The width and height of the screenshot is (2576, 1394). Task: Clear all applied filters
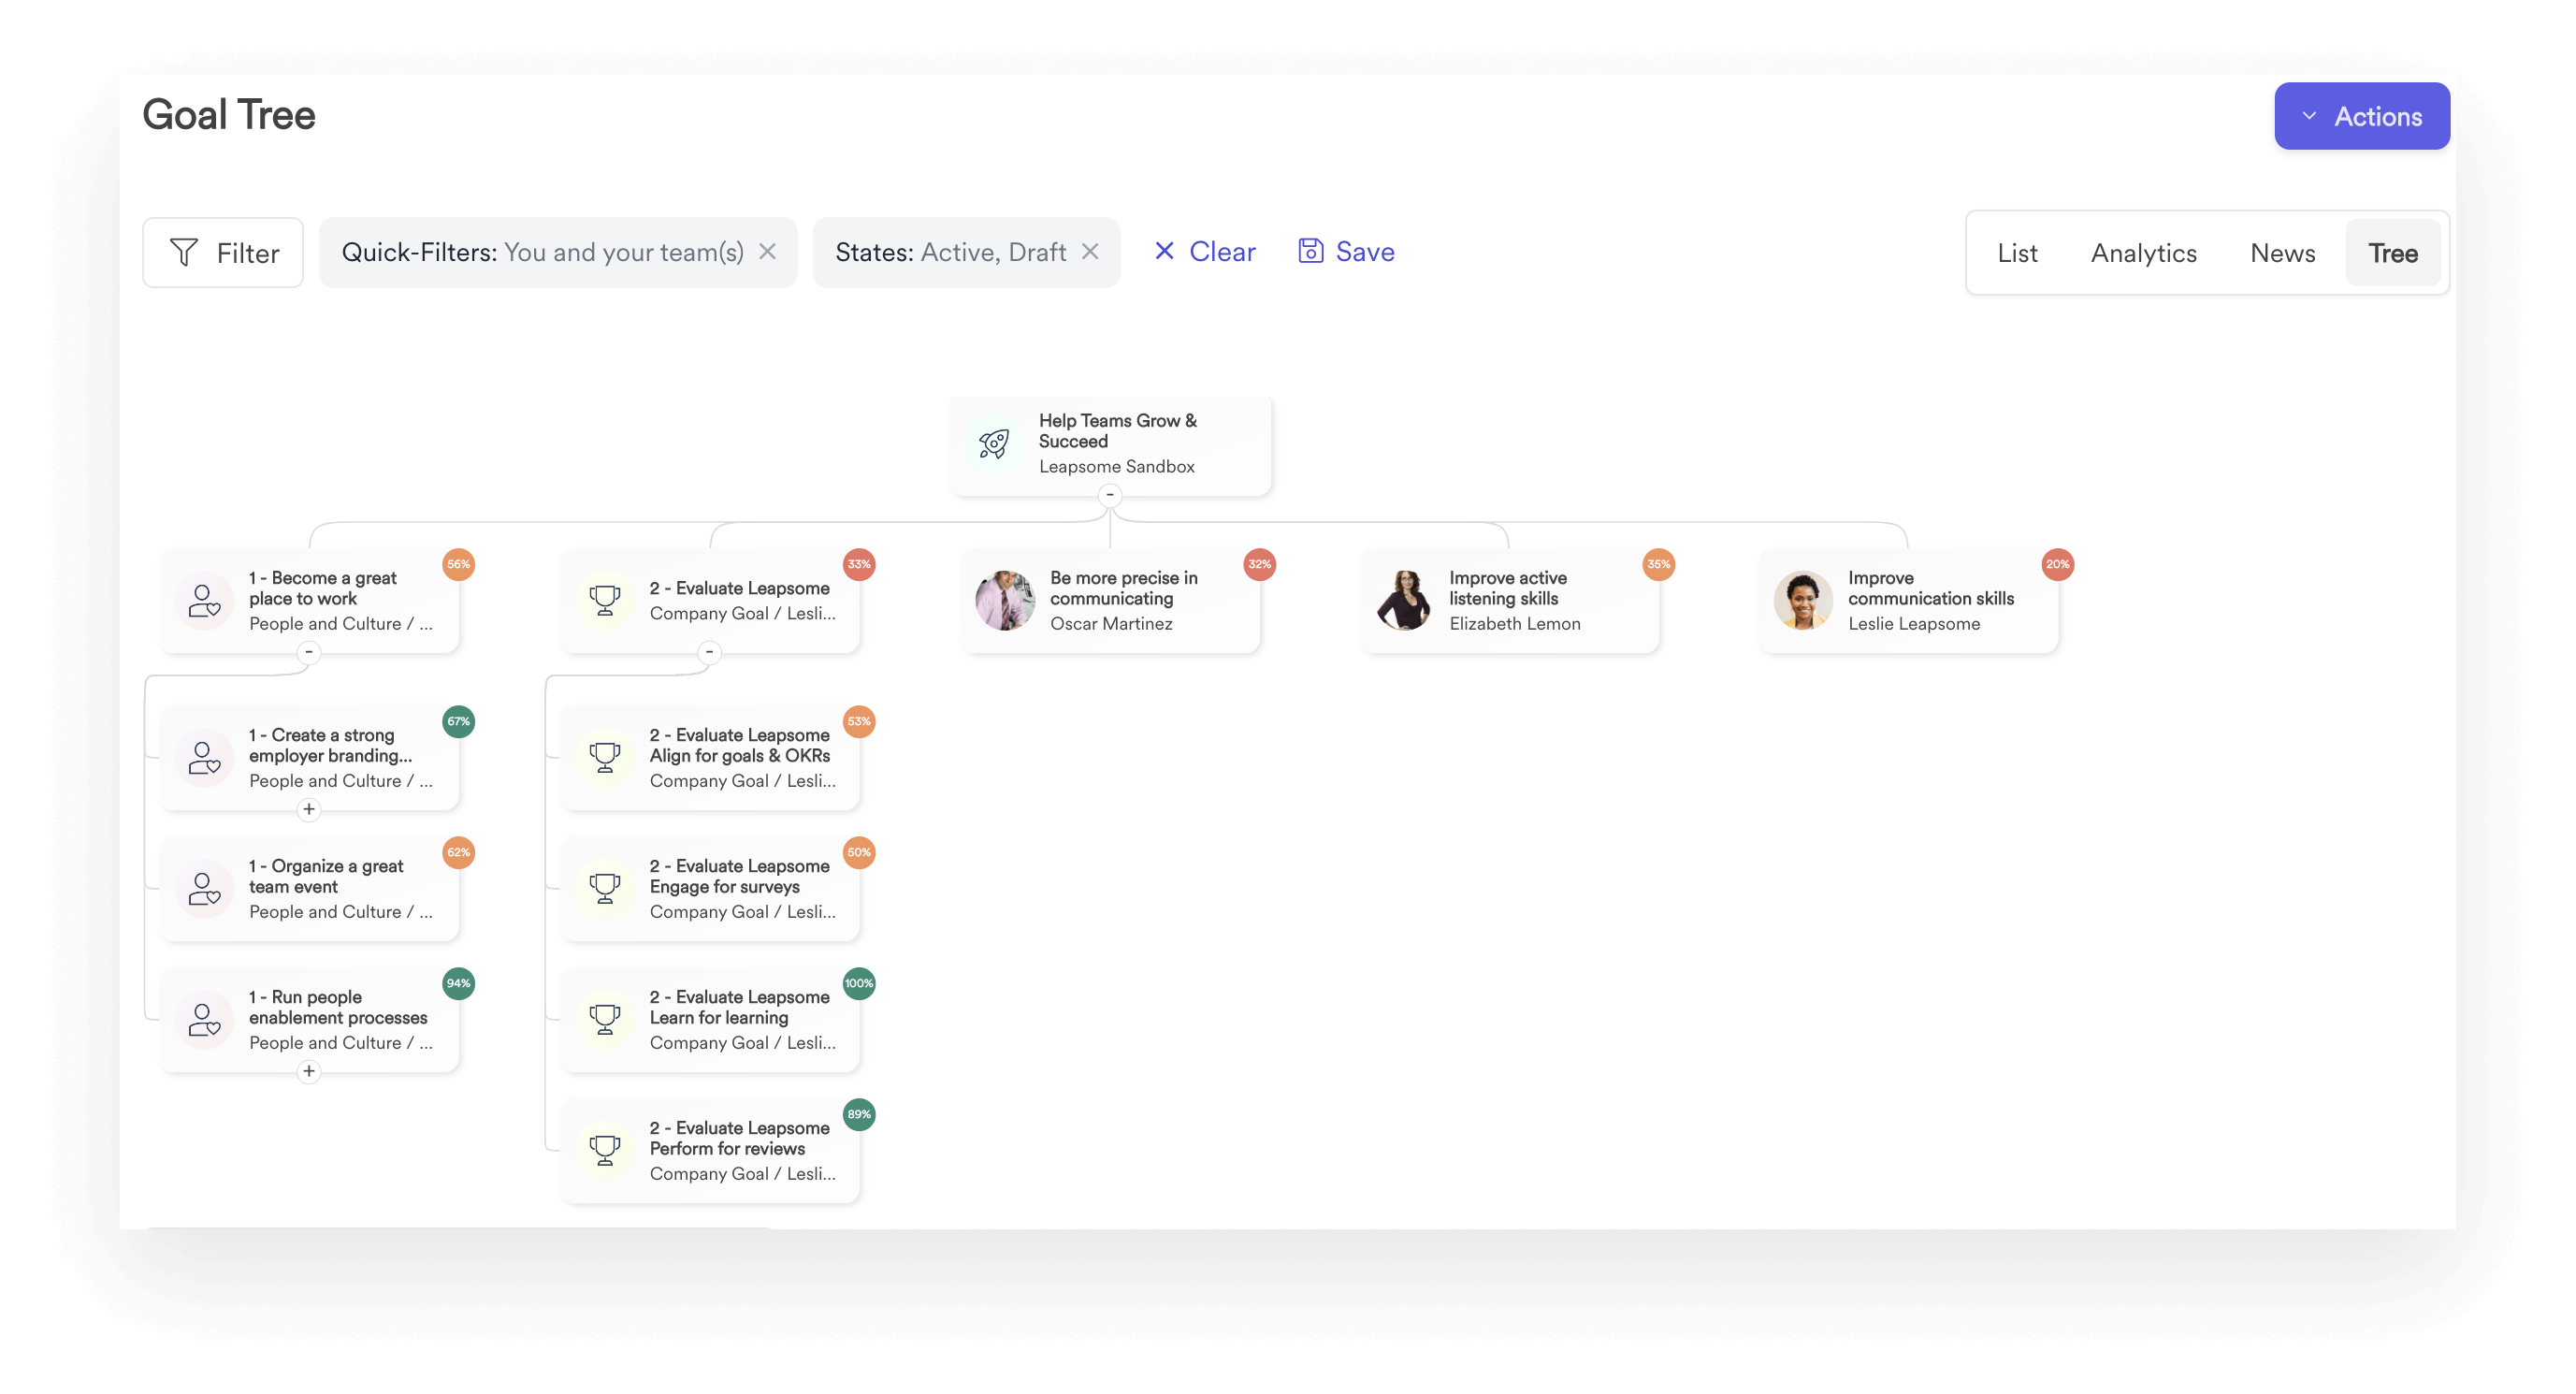pos(1205,252)
